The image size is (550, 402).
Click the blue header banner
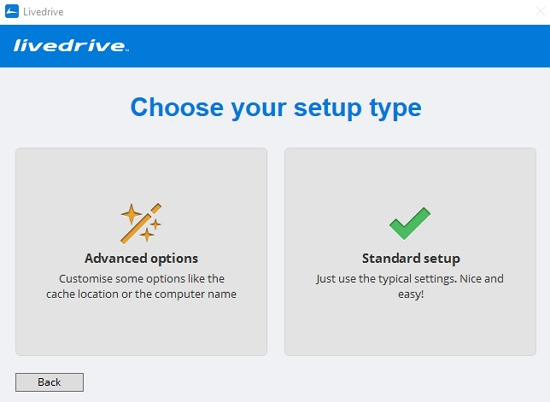pyautogui.click(x=275, y=46)
